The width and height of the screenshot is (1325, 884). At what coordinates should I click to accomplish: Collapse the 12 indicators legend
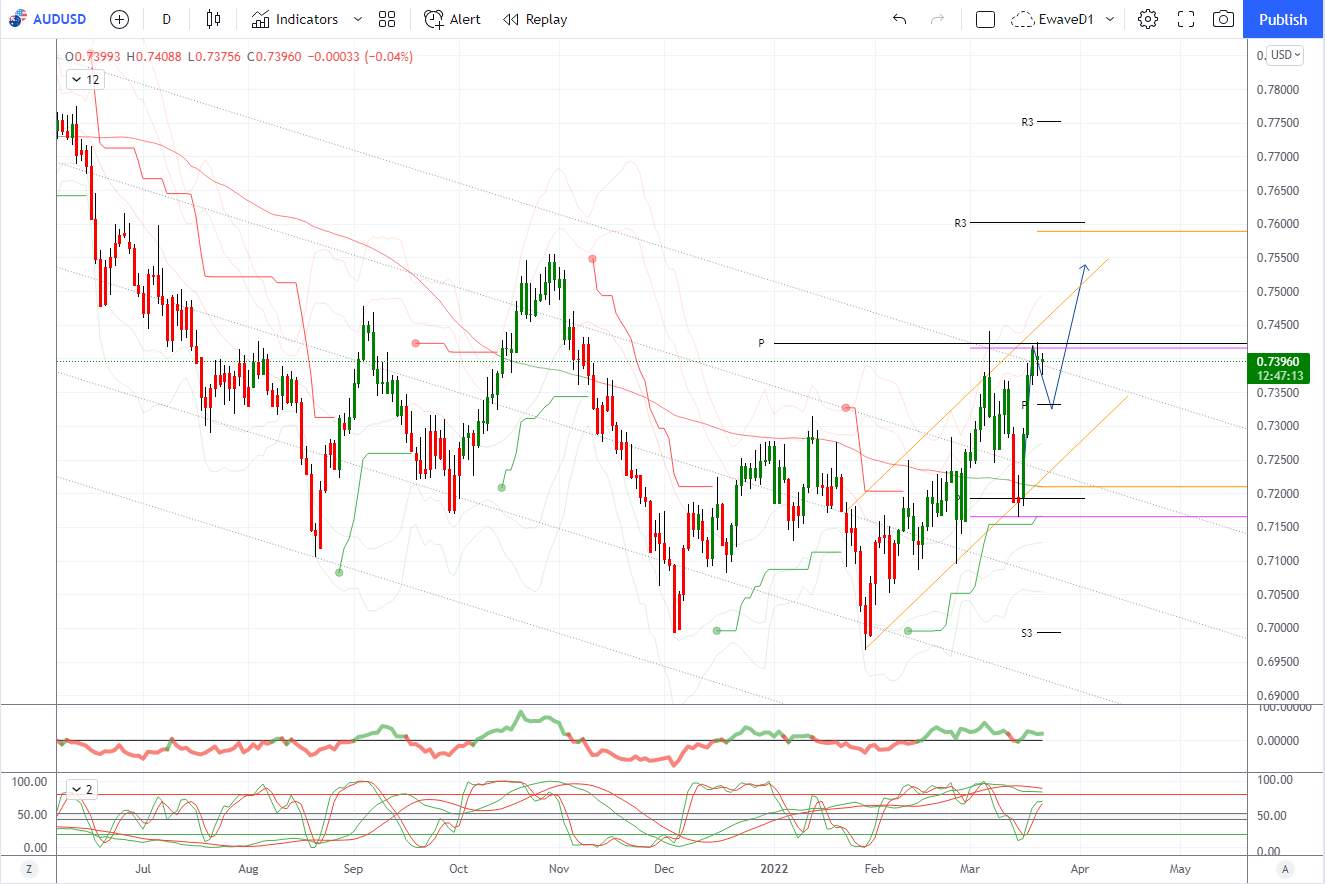click(85, 79)
